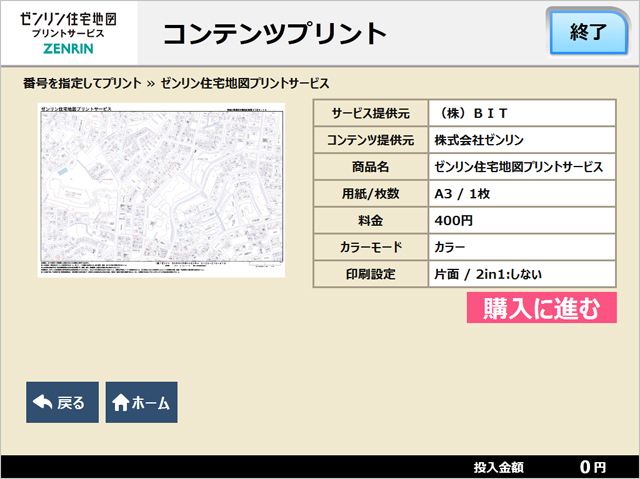This screenshot has width=640, height=479.
Task: Tap 購入に進む to proceed to purchase
Action: (542, 308)
